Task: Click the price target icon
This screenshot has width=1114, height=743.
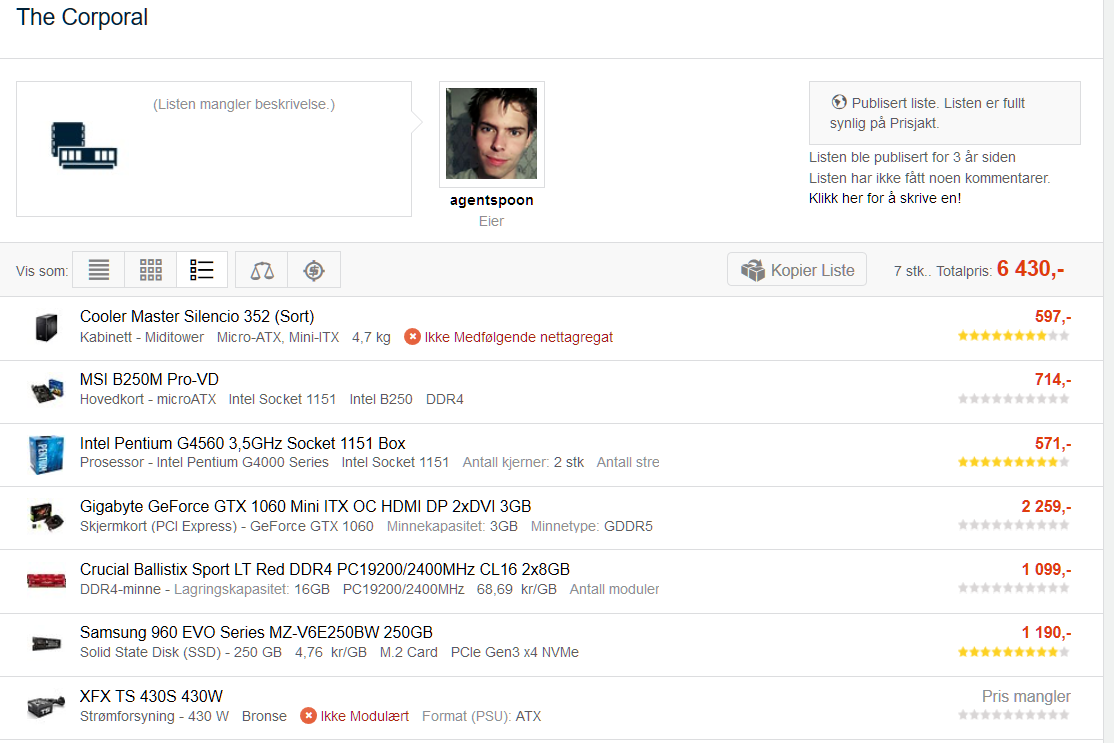Action: click(x=314, y=270)
